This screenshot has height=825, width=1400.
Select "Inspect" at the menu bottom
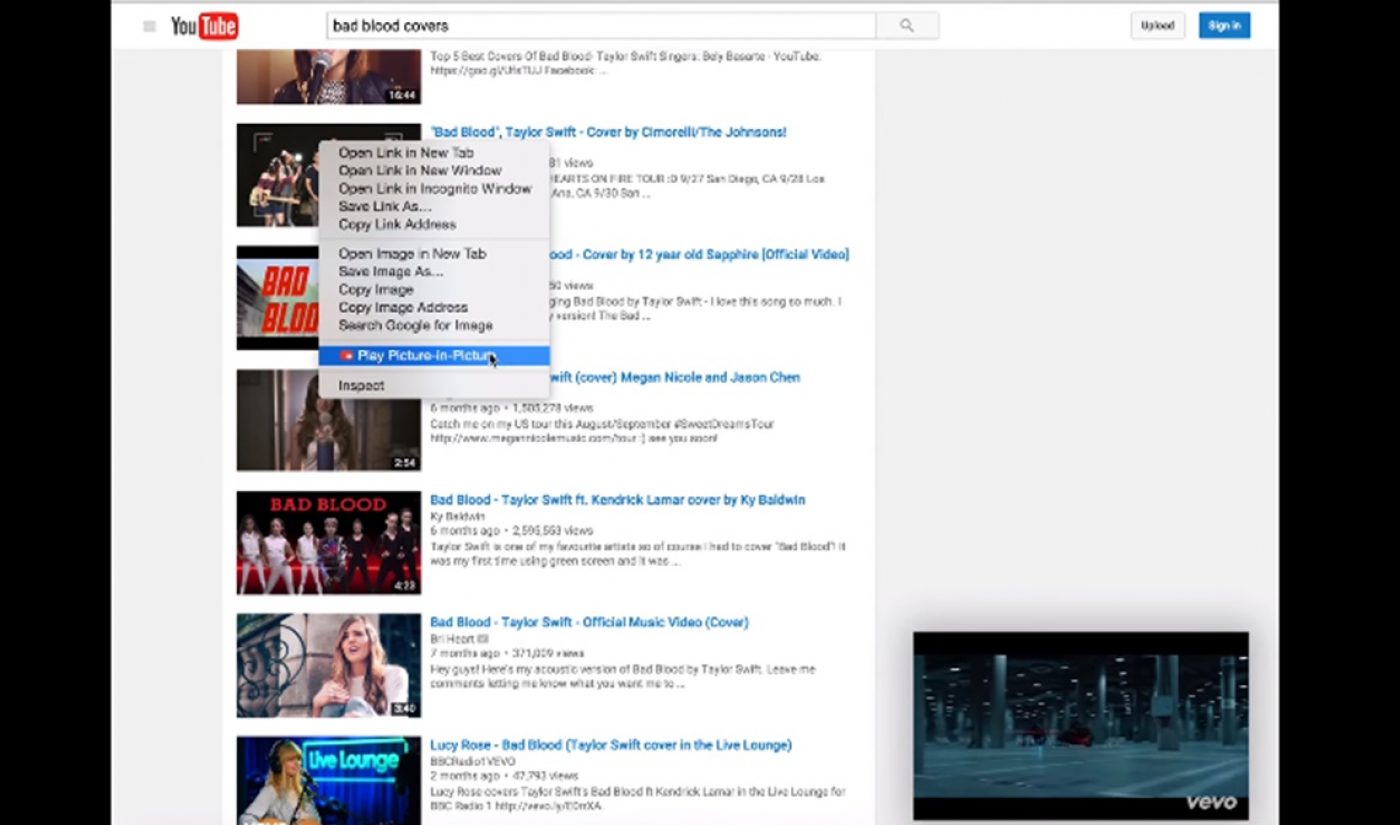click(360, 385)
